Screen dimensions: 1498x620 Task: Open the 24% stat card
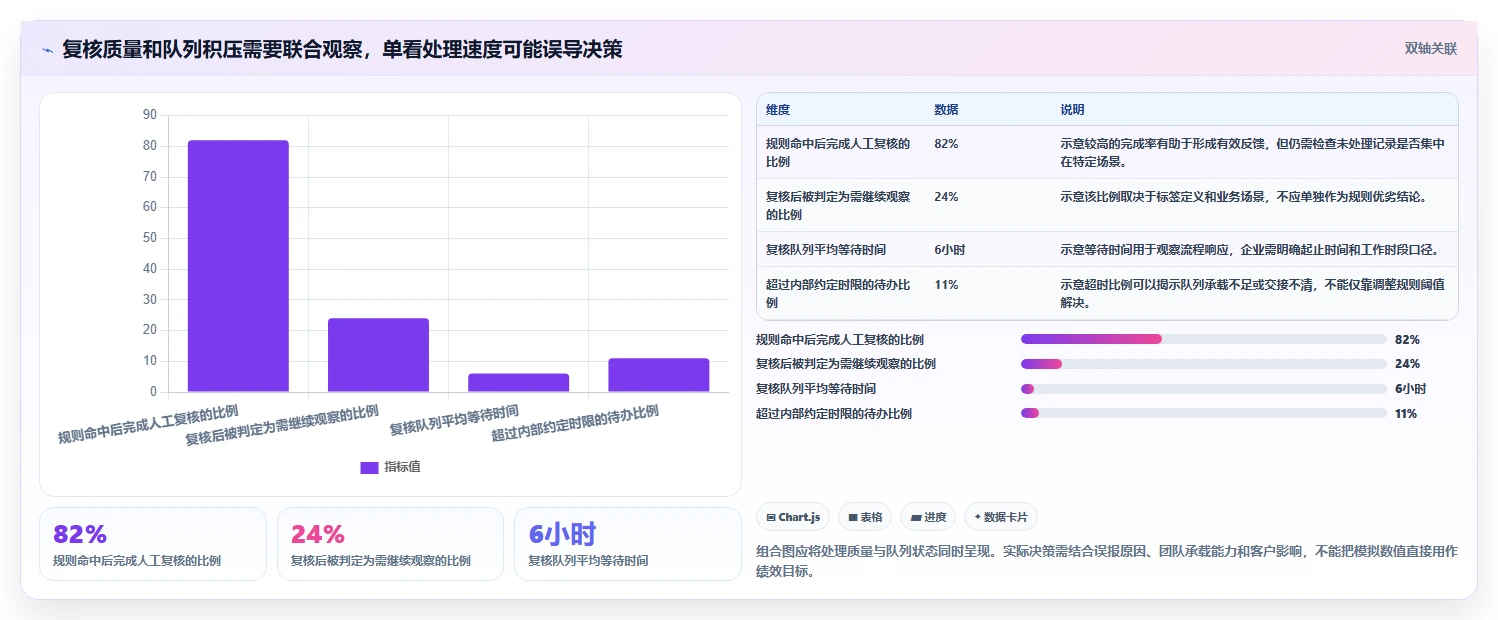tap(390, 544)
